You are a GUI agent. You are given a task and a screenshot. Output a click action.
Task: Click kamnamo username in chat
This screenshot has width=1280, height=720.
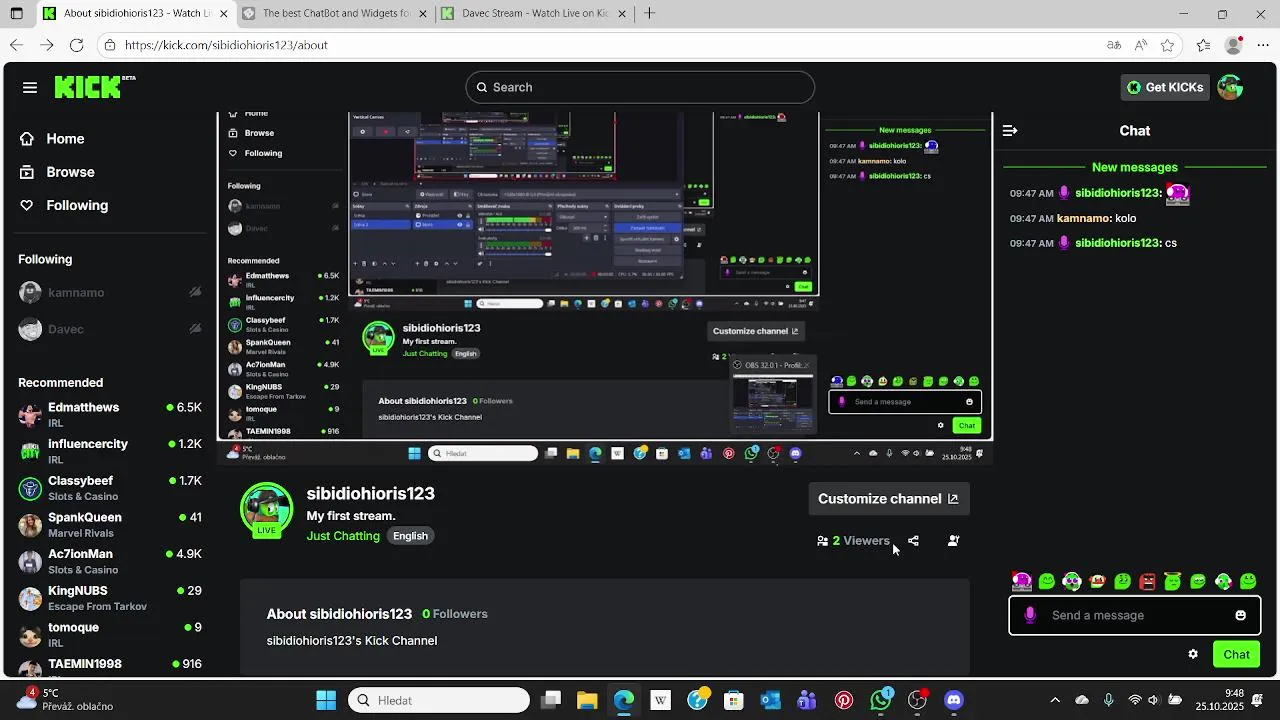click(x=1083, y=218)
